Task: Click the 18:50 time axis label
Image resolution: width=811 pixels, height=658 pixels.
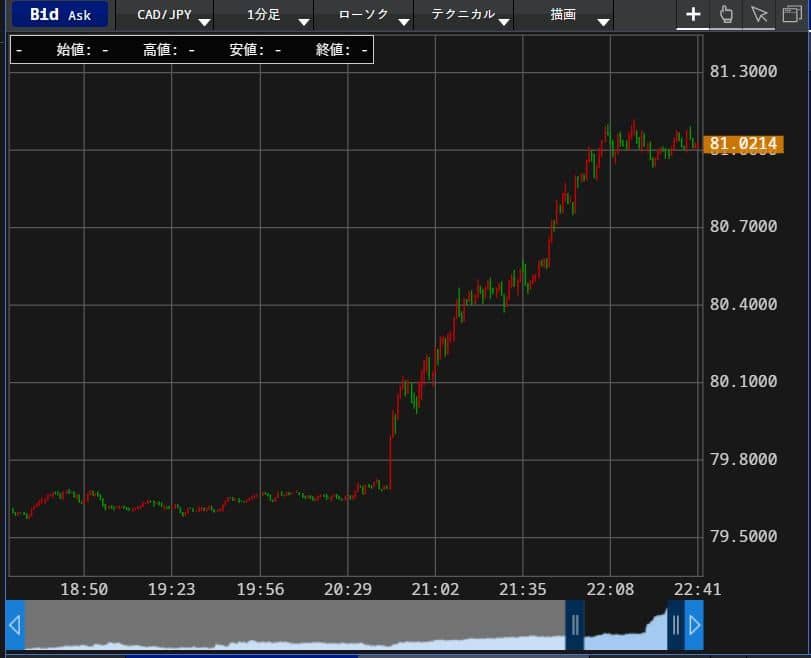Action: pos(84,589)
